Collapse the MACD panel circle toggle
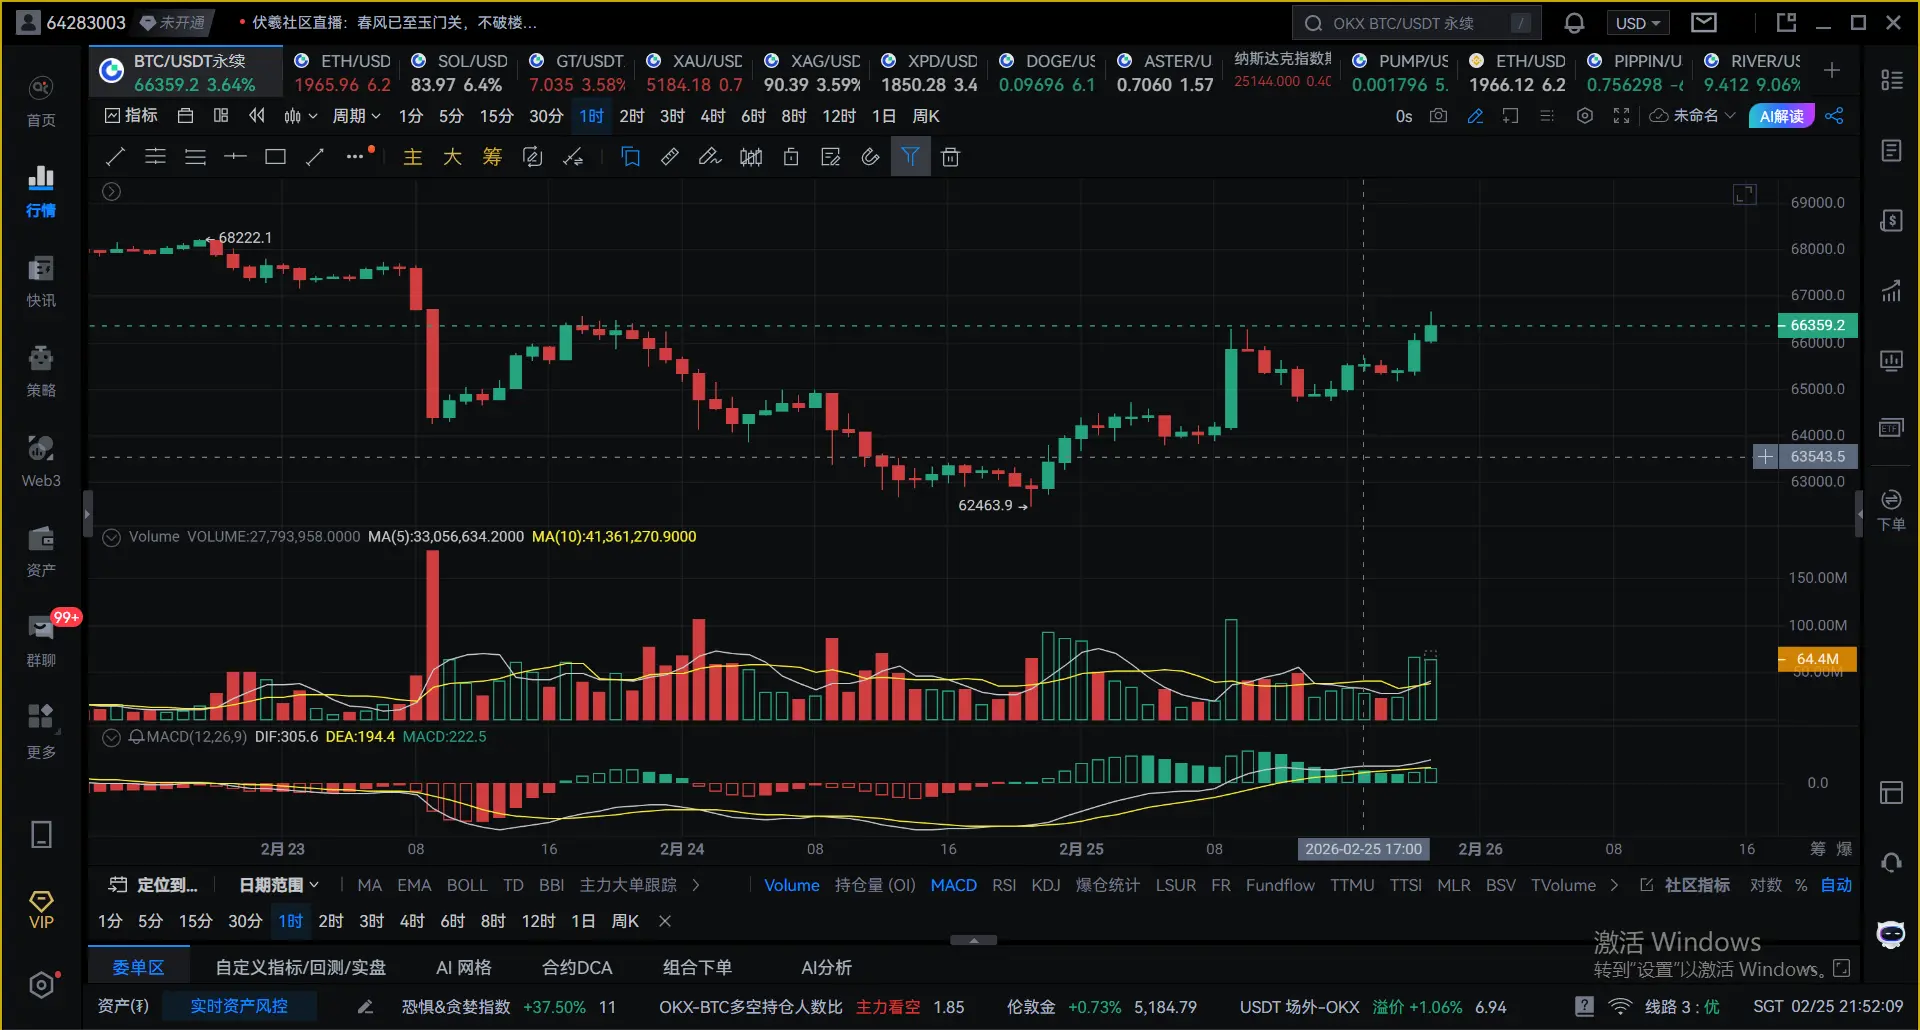This screenshot has height=1030, width=1920. tap(112, 737)
